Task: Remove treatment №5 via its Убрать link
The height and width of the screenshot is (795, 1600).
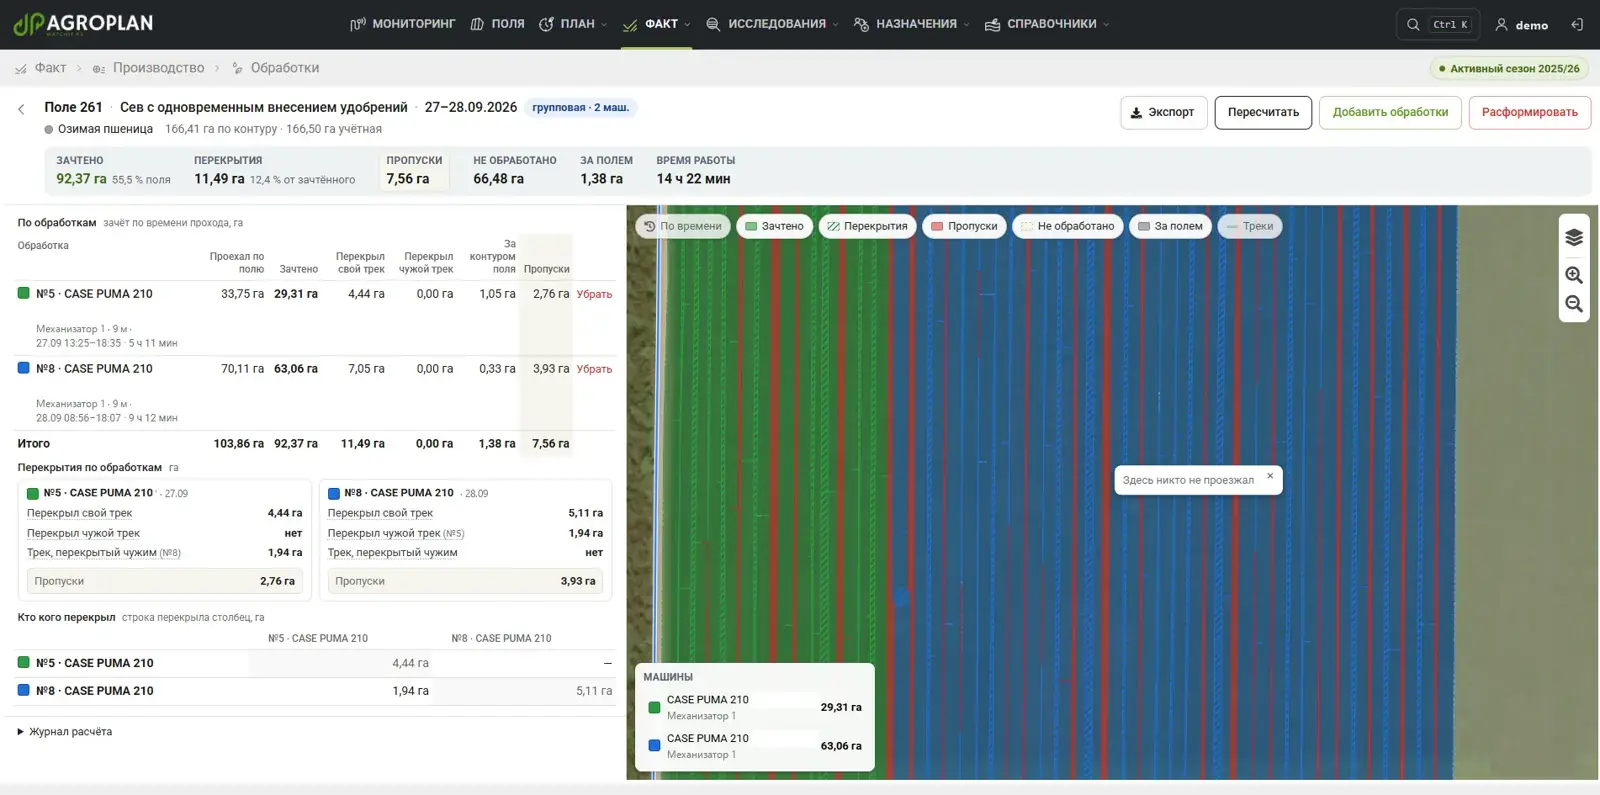Action: coord(594,294)
